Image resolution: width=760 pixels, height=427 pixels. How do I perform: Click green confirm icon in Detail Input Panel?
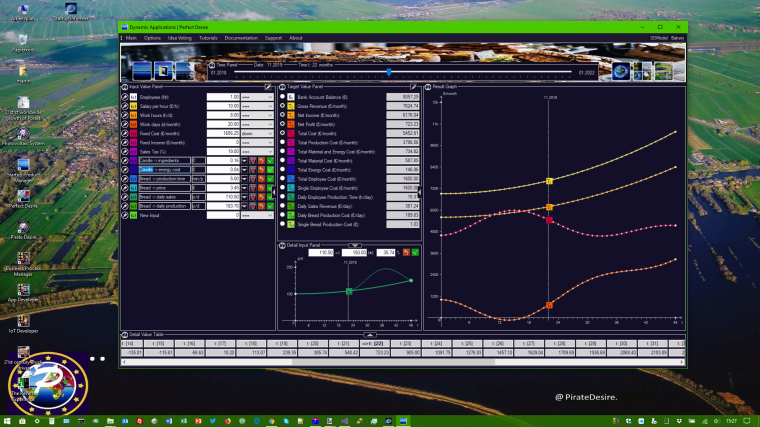point(415,253)
